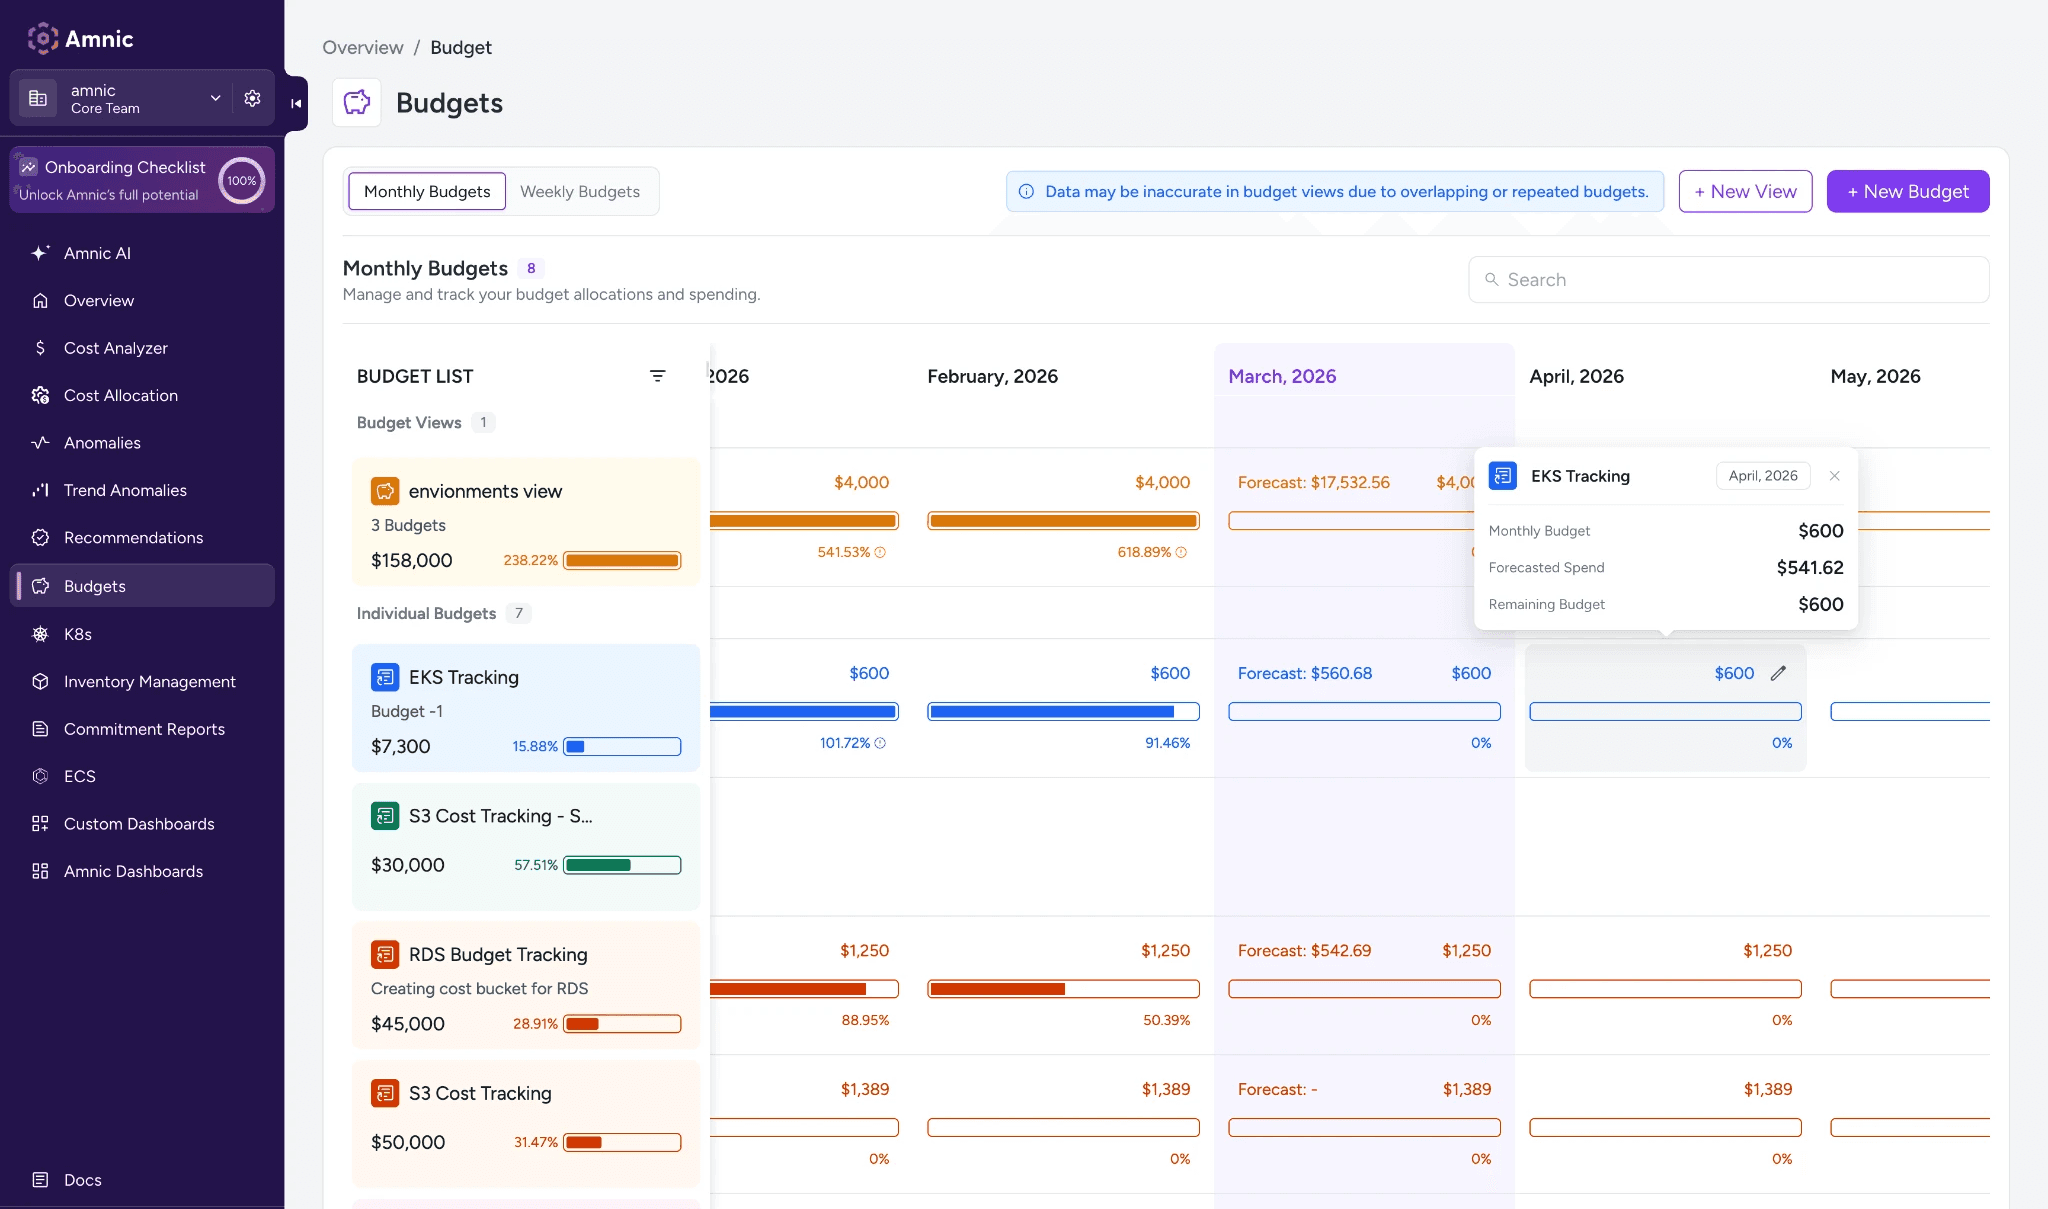
Task: Switch to Monthly Budgets view
Action: pos(427,191)
